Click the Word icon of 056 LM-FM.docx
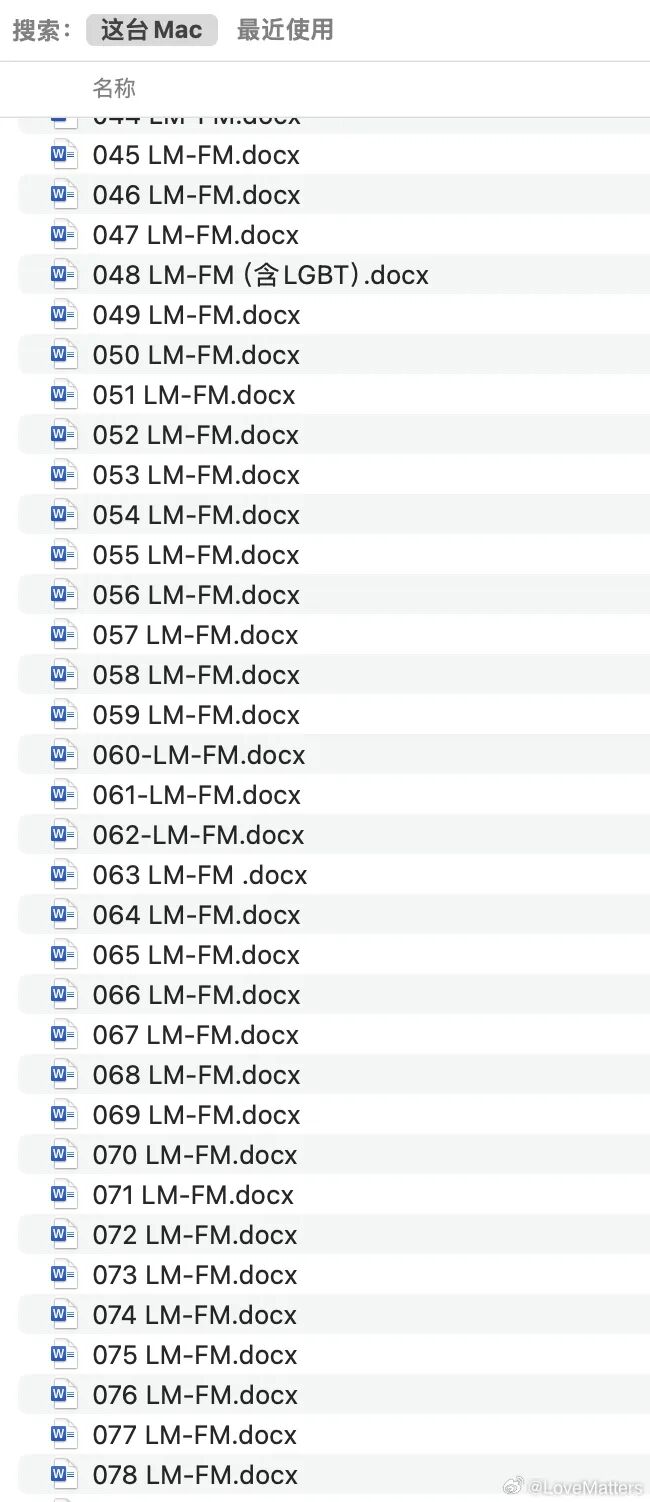This screenshot has height=1502, width=650. 64,595
